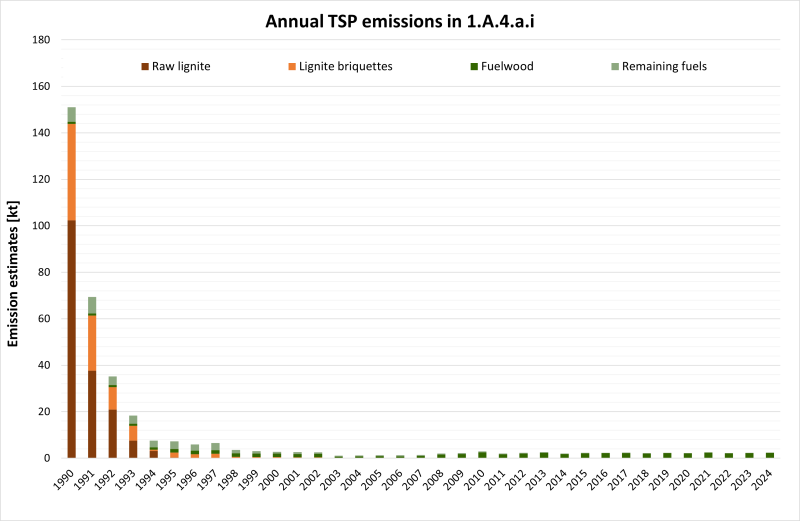The height and width of the screenshot is (521, 800).
Task: Click the brown Raw lignite segment for 1991
Action: click(92, 414)
